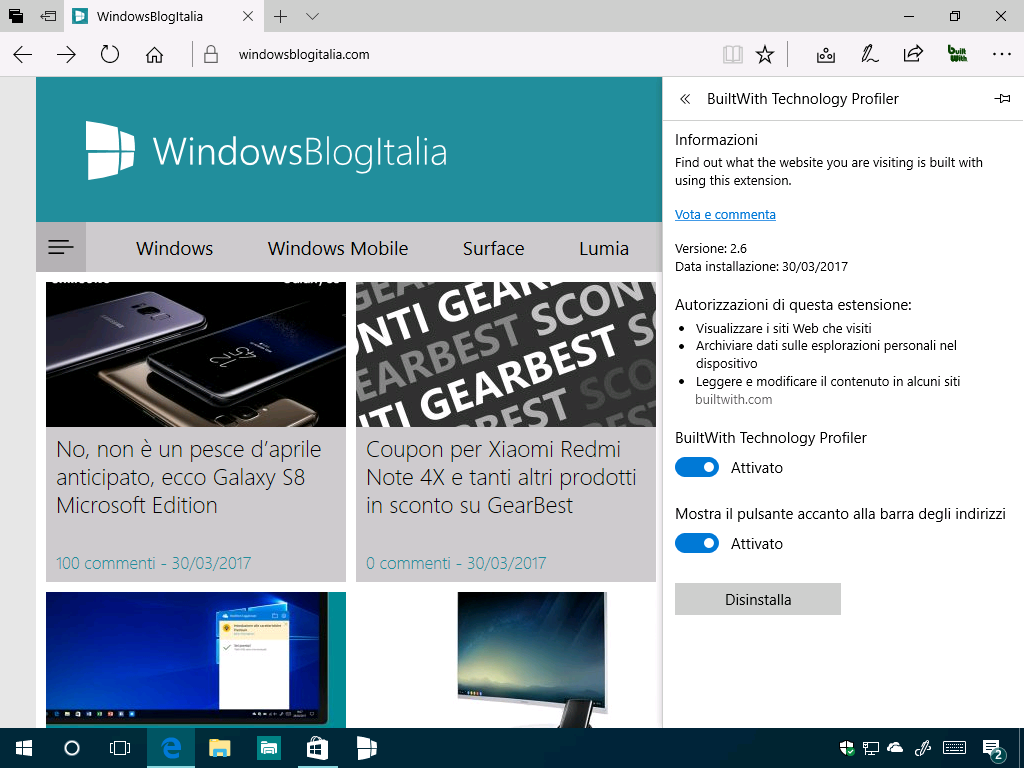This screenshot has height=768, width=1024.
Task: Disable the BuiltWith Technology Profiler extension
Action: click(697, 467)
